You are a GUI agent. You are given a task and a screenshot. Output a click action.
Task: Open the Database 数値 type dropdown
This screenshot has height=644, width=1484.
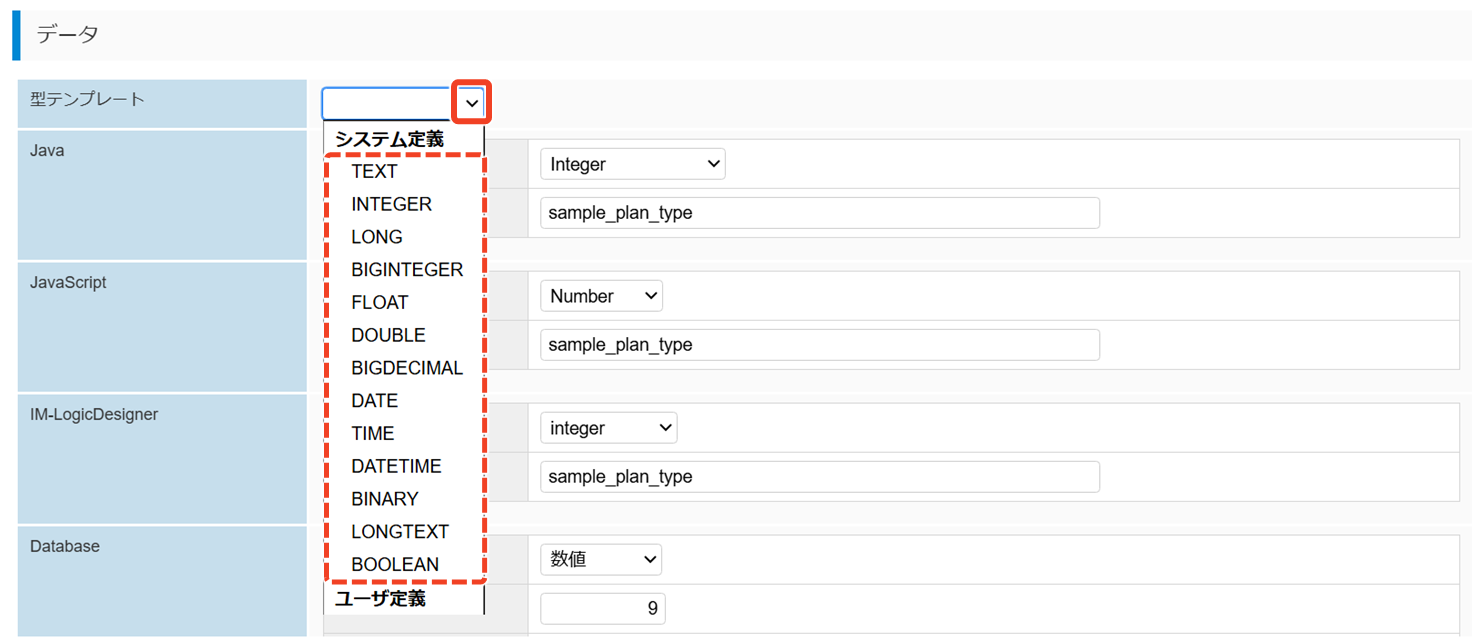point(601,560)
